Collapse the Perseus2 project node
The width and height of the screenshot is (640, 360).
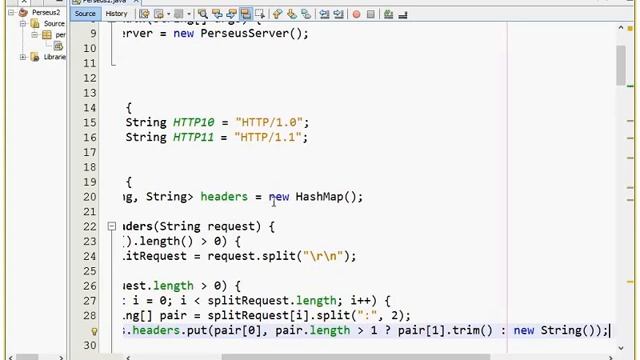[x=11, y=13]
